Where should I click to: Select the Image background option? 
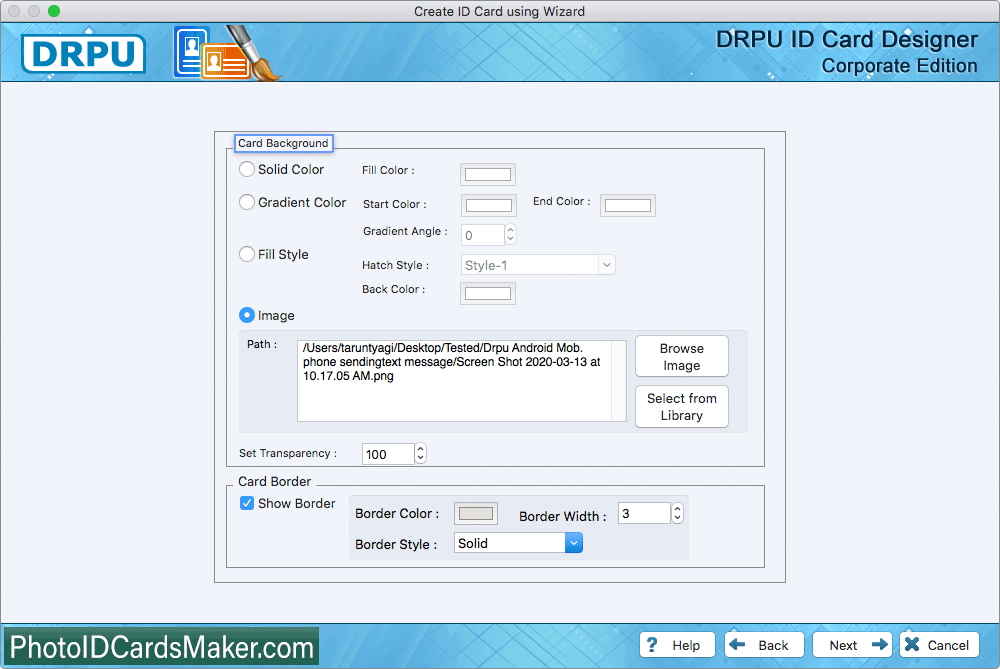point(247,315)
